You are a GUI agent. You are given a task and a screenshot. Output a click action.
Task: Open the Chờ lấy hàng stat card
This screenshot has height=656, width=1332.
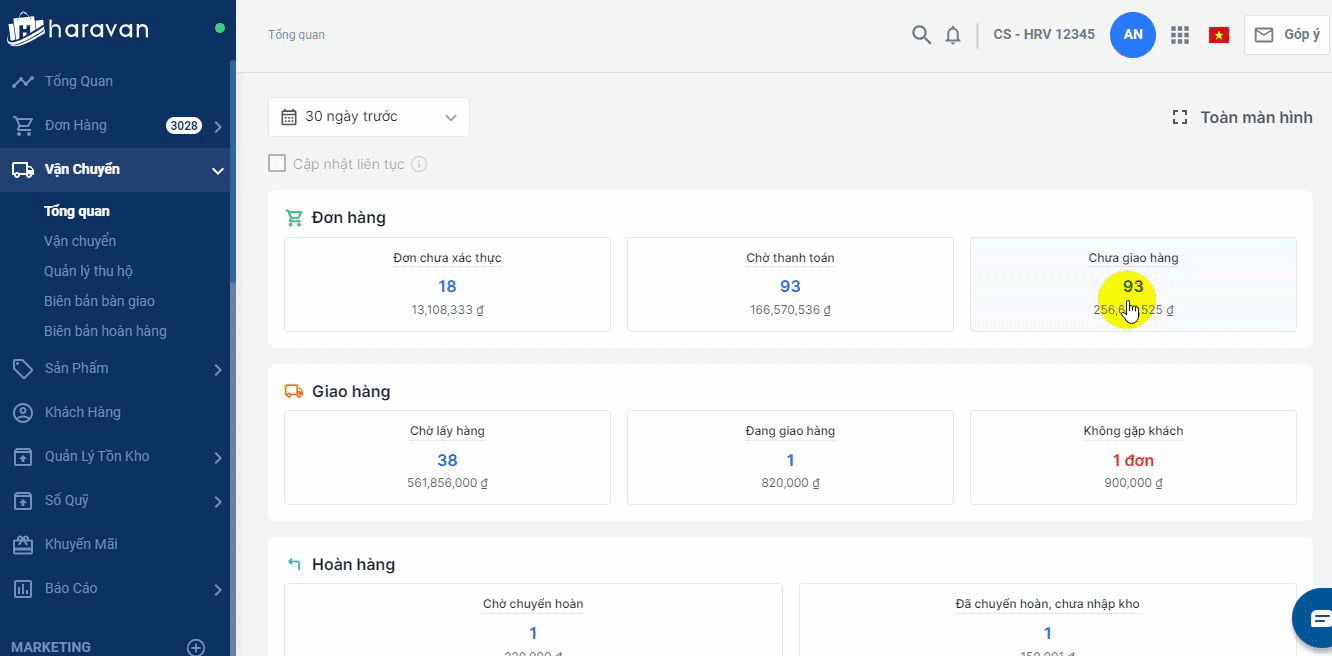[x=447, y=457]
